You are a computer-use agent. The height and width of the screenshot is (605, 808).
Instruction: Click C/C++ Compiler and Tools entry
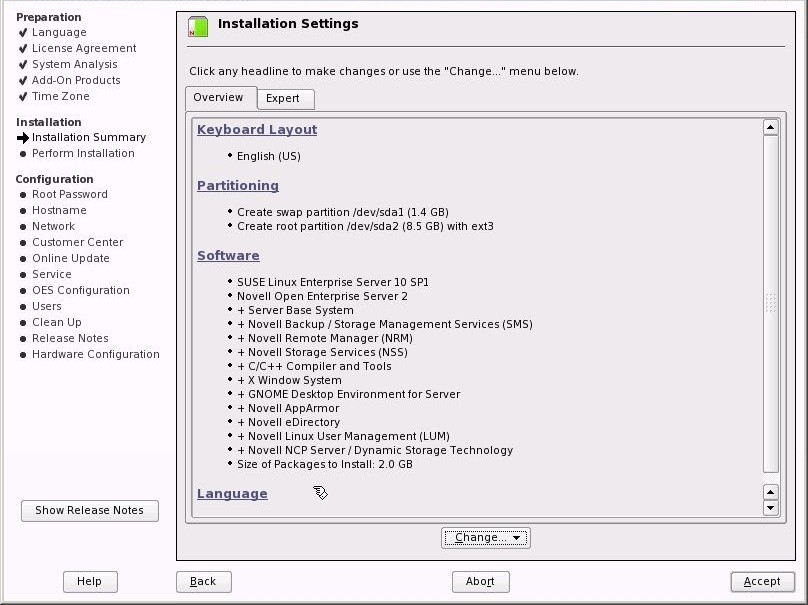point(314,366)
